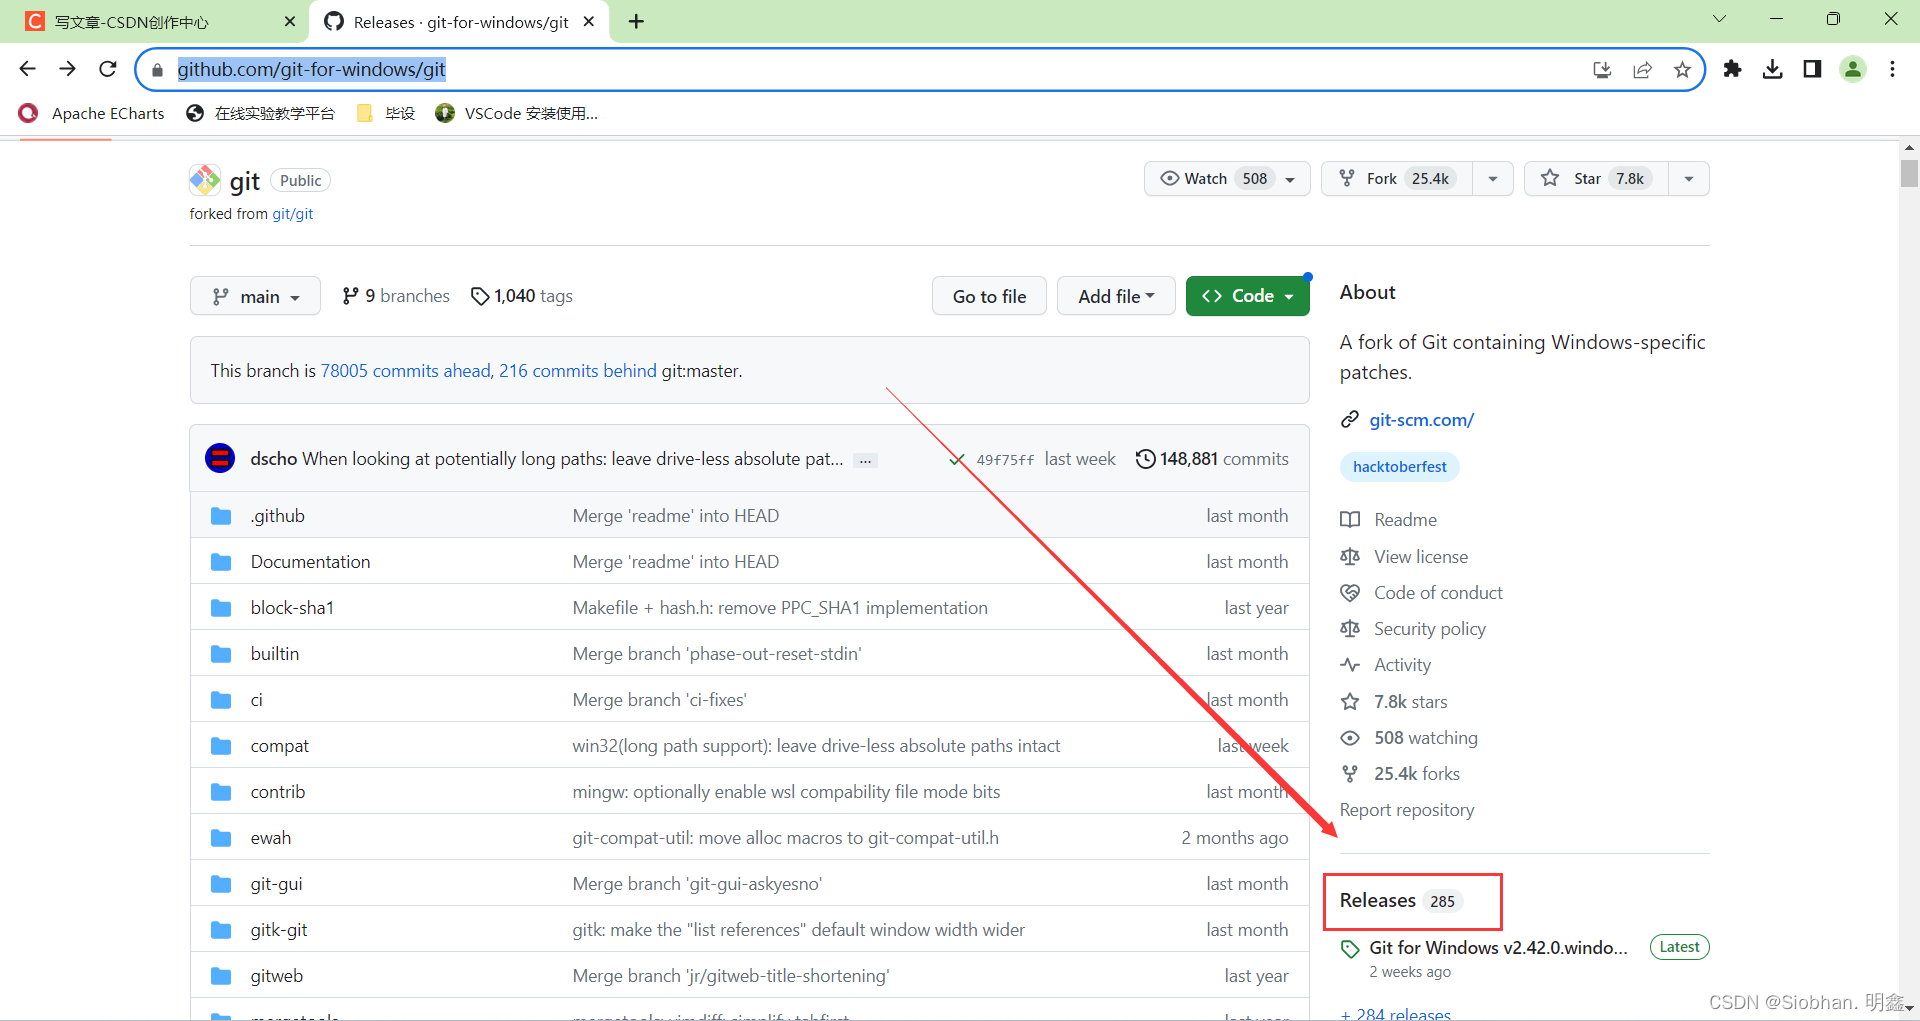Open the VSCode 安装使用 bookmark
The height and width of the screenshot is (1021, 1920).
[x=516, y=113]
